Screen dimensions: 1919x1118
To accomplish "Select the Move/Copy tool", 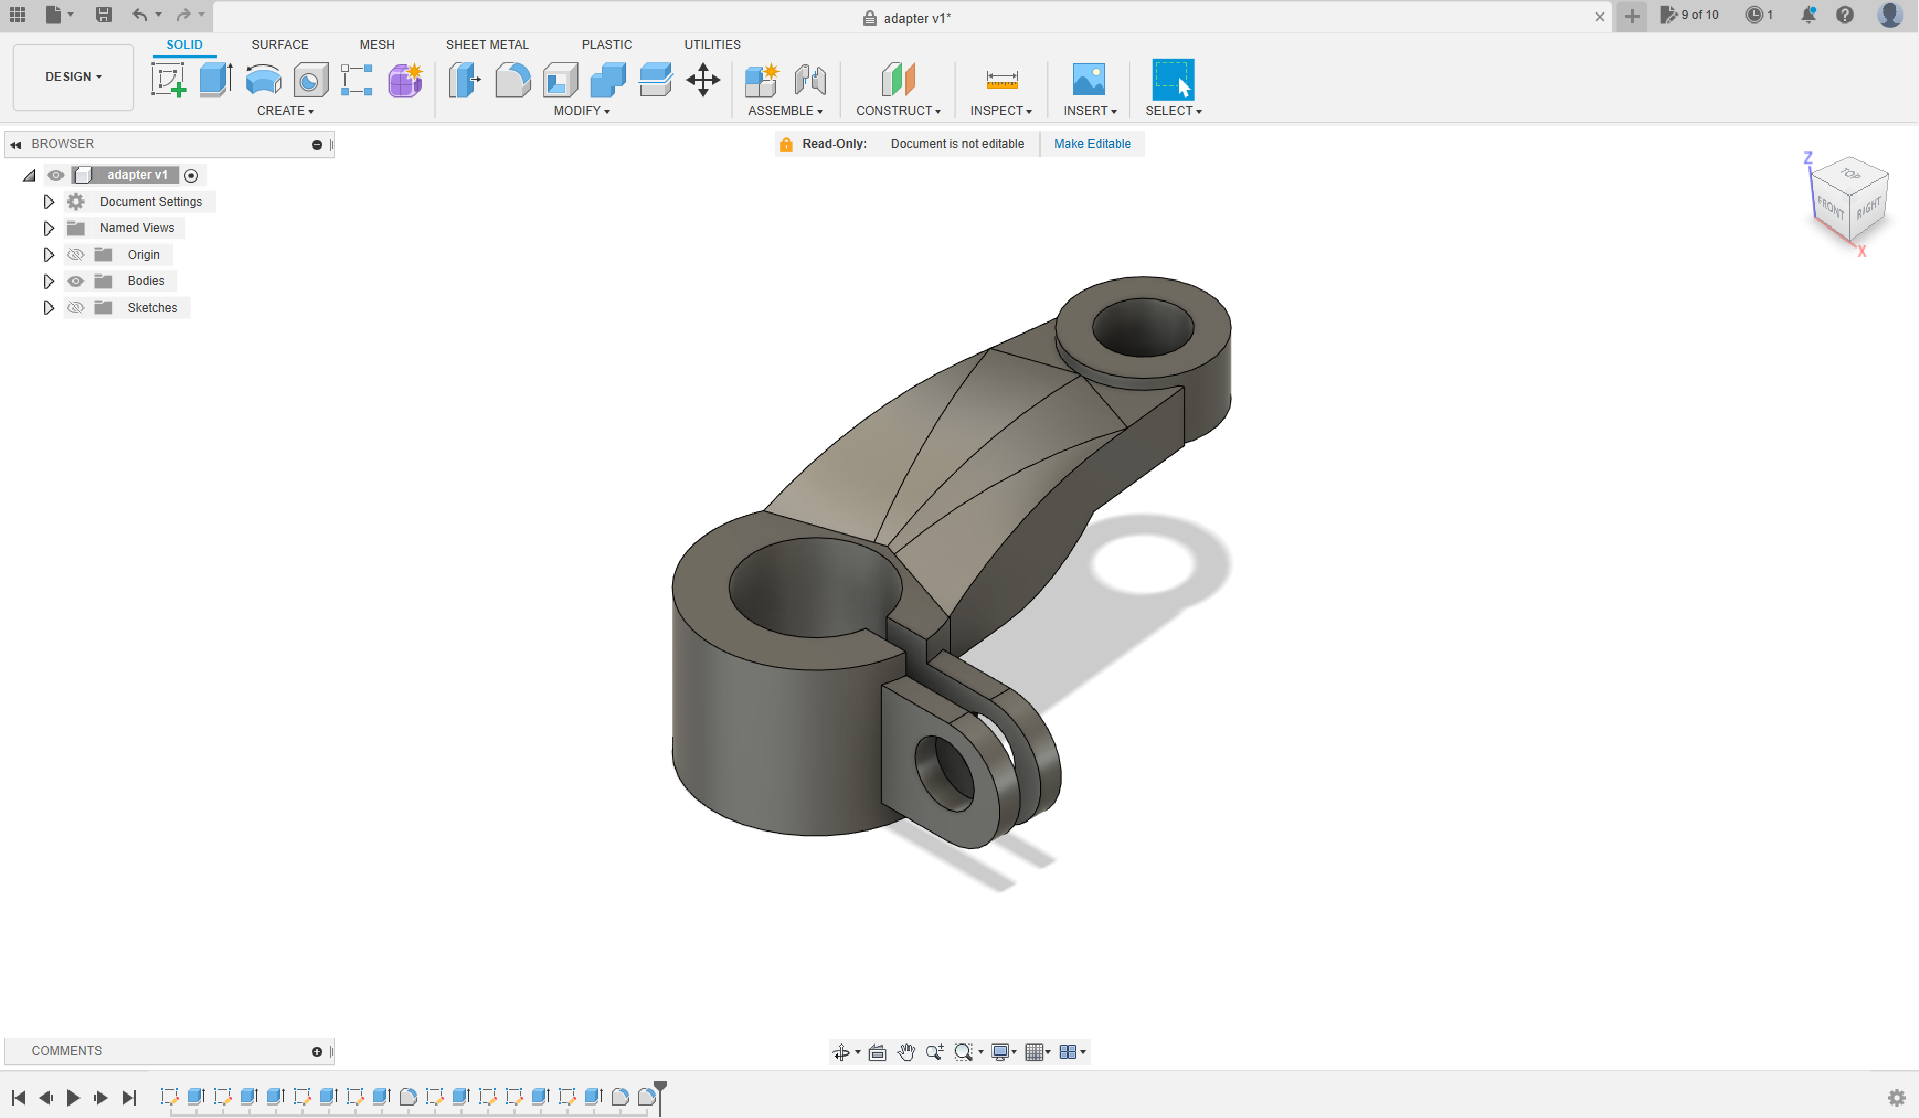I will coord(703,79).
